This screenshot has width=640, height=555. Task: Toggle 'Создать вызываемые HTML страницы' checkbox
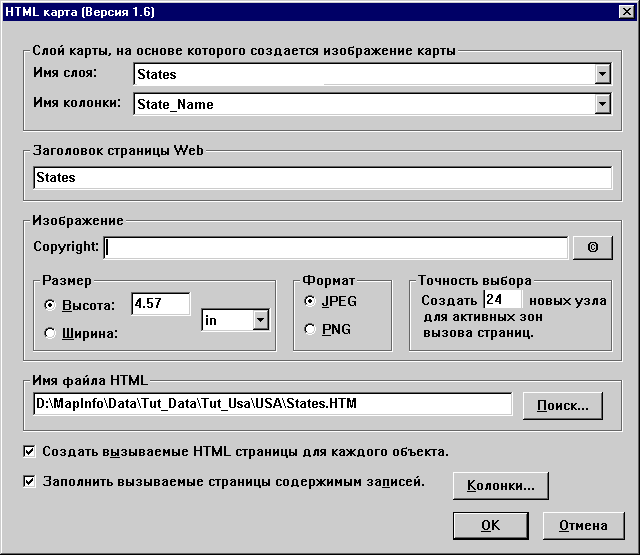pos(29,451)
